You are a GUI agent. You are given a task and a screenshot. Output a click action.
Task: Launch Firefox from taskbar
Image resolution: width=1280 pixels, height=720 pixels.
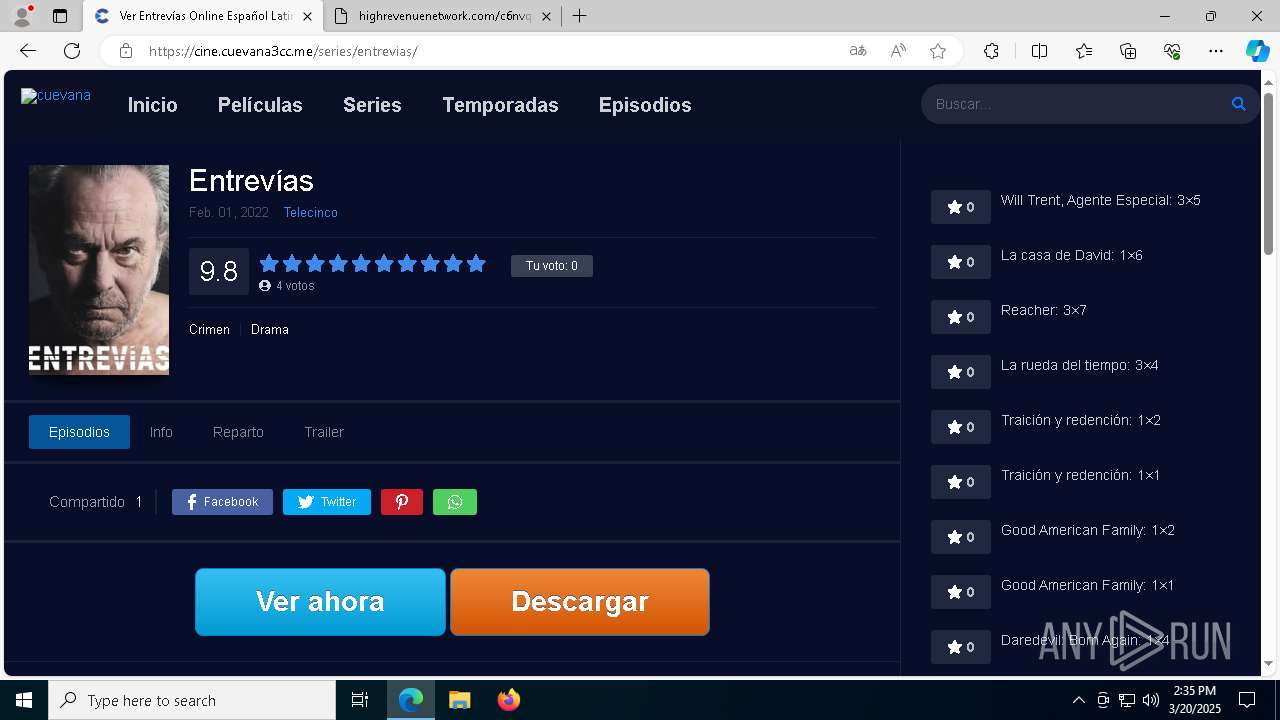coord(508,700)
